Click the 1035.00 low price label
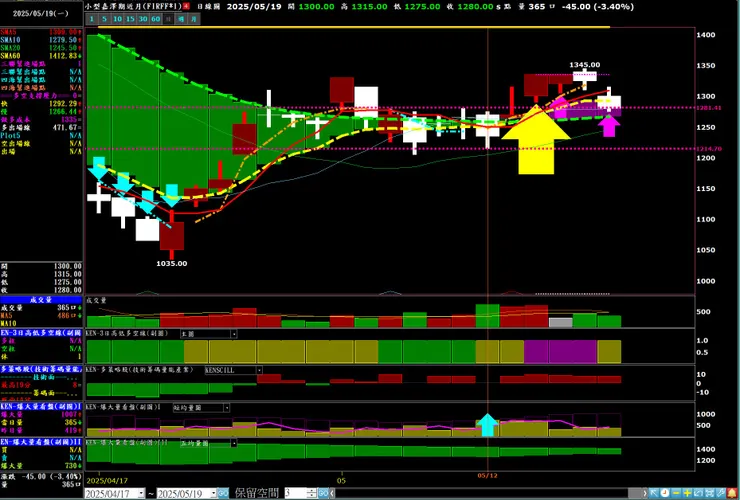Screen dimensions: 740x500 click(172, 263)
